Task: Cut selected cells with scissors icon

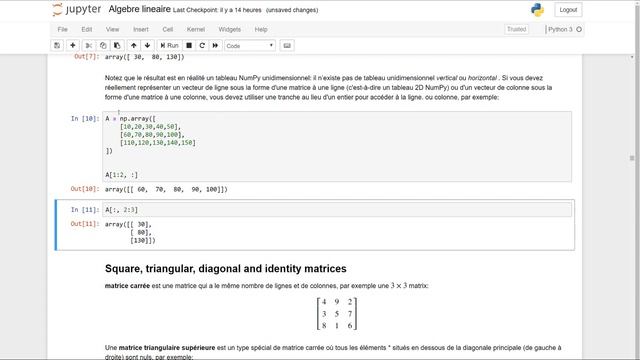Action: (89, 46)
